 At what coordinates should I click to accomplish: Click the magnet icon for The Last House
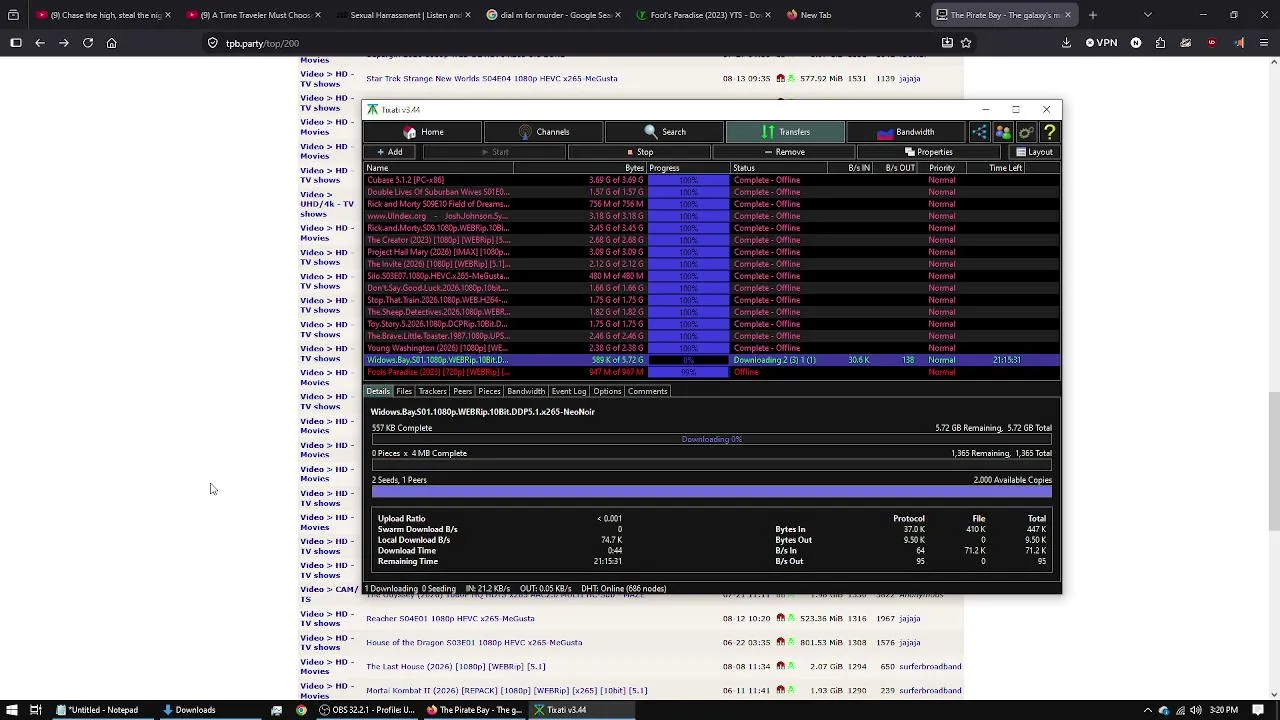[780, 666]
